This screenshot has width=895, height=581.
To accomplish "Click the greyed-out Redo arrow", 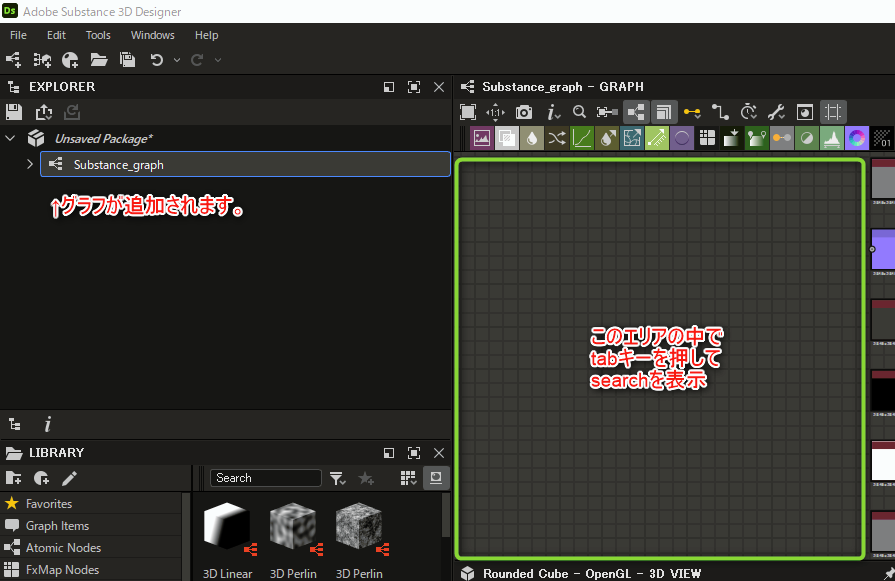I will pos(197,59).
